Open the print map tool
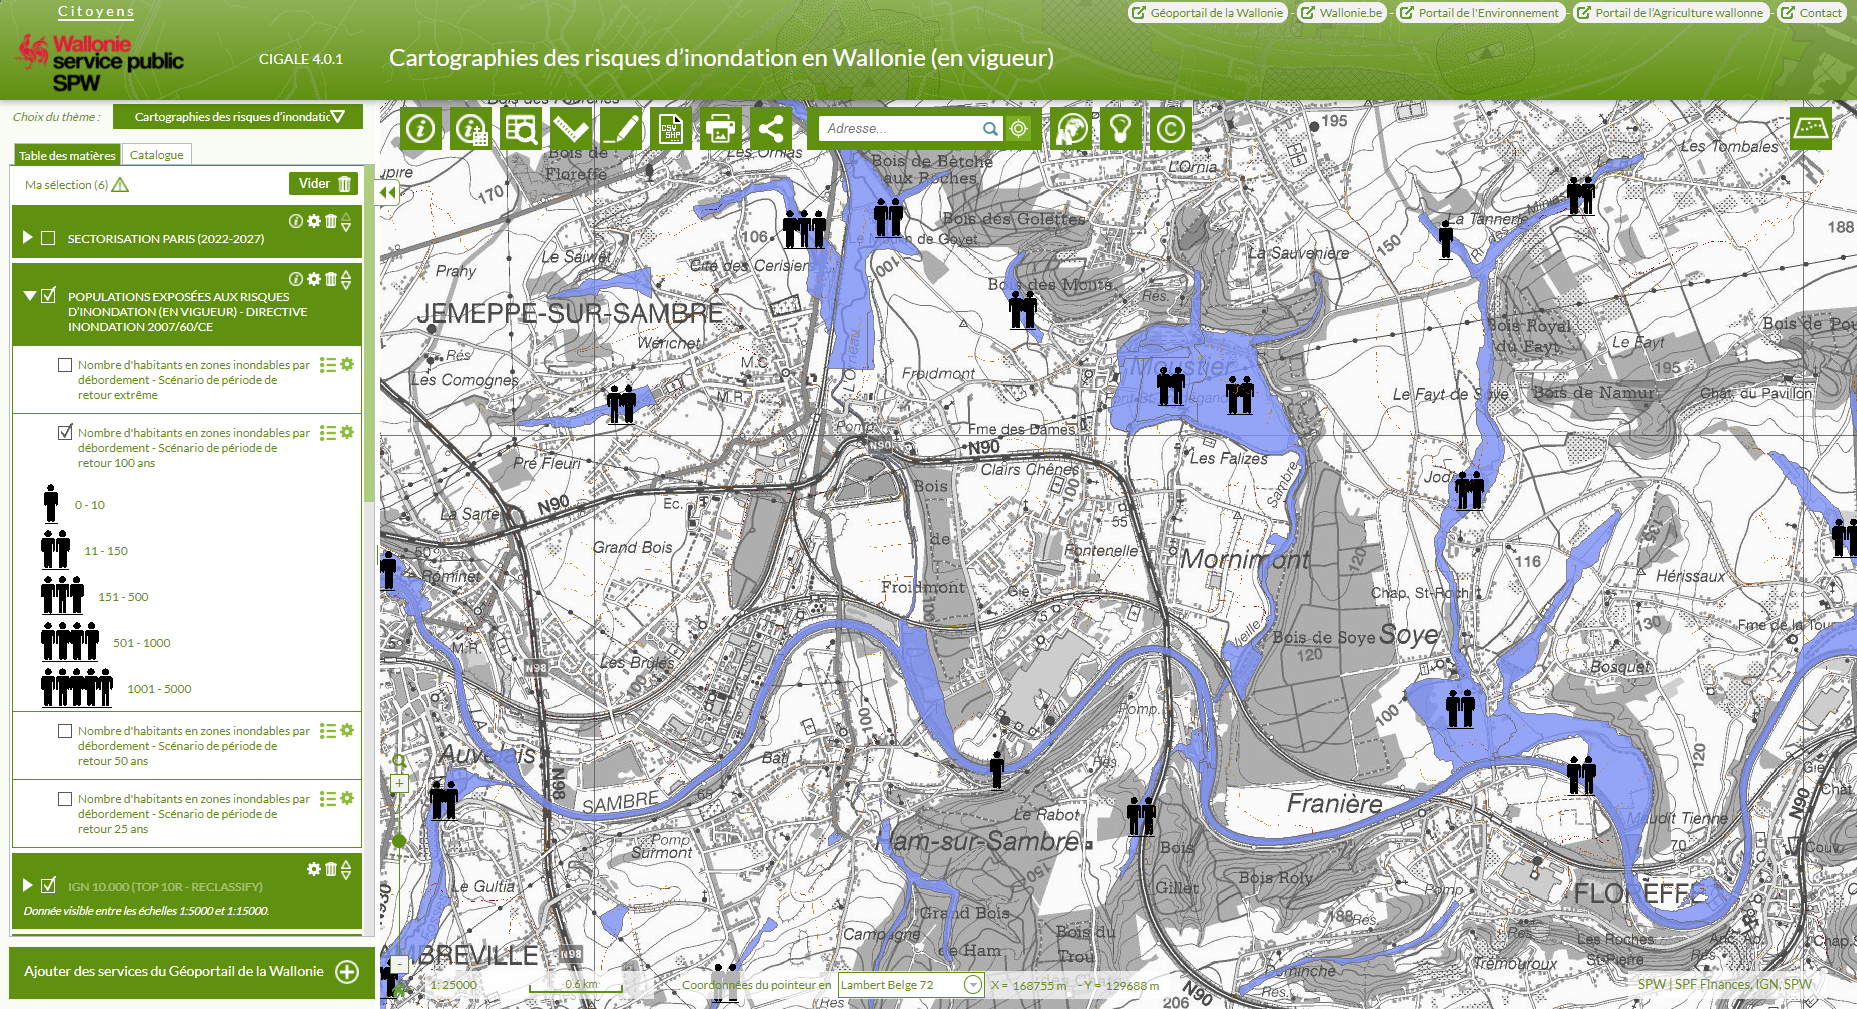 click(721, 129)
